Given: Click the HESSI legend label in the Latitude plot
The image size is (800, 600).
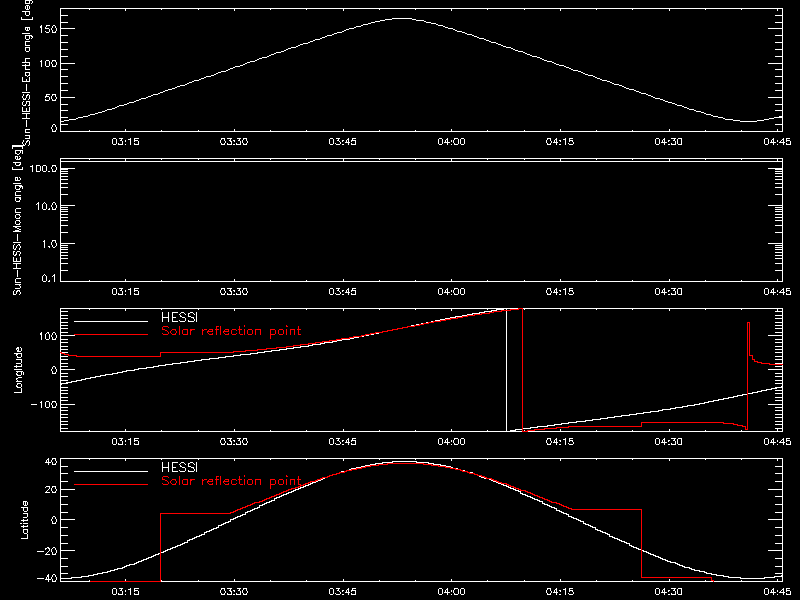Looking at the screenshot, I should pyautogui.click(x=179, y=467).
